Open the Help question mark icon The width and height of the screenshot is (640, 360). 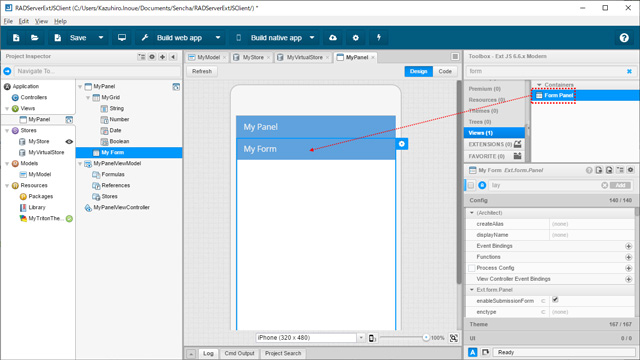pyautogui.click(x=624, y=38)
